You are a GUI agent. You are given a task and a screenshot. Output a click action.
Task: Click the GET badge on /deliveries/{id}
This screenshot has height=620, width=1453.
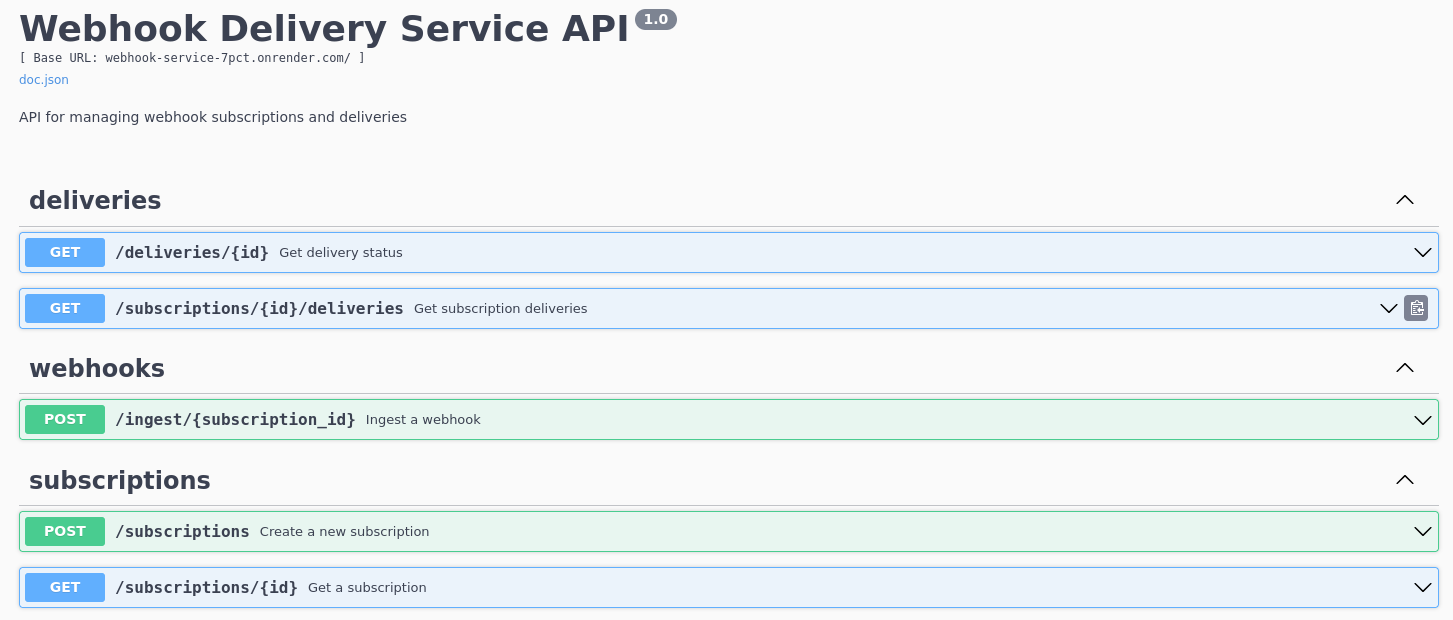(64, 252)
